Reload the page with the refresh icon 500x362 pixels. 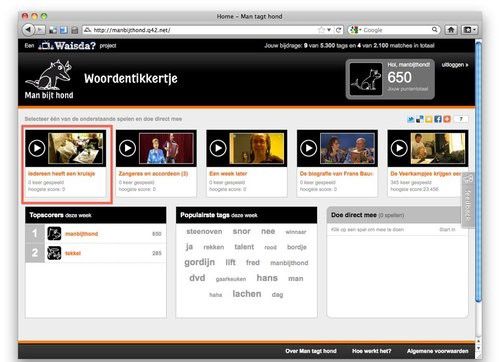[x=339, y=30]
